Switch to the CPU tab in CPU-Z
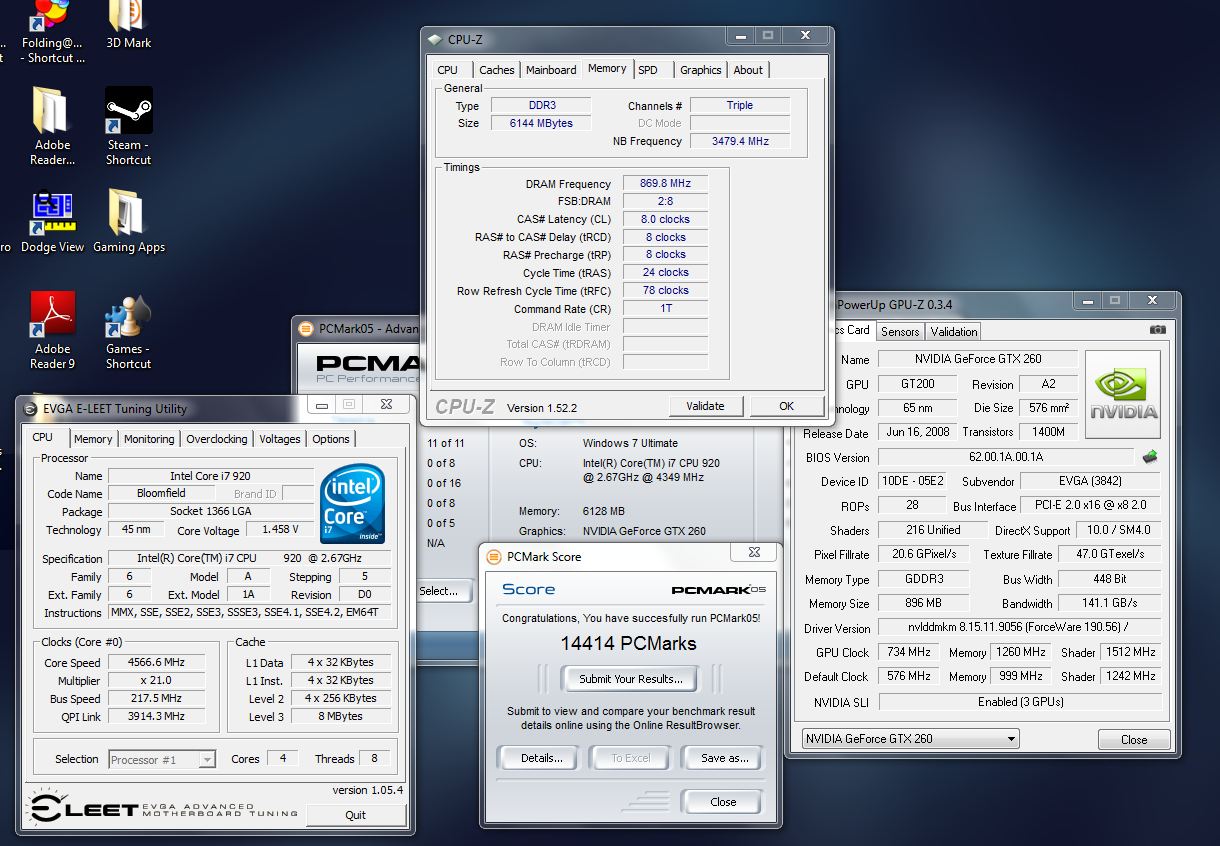Screen dimensions: 1220x846 point(448,70)
